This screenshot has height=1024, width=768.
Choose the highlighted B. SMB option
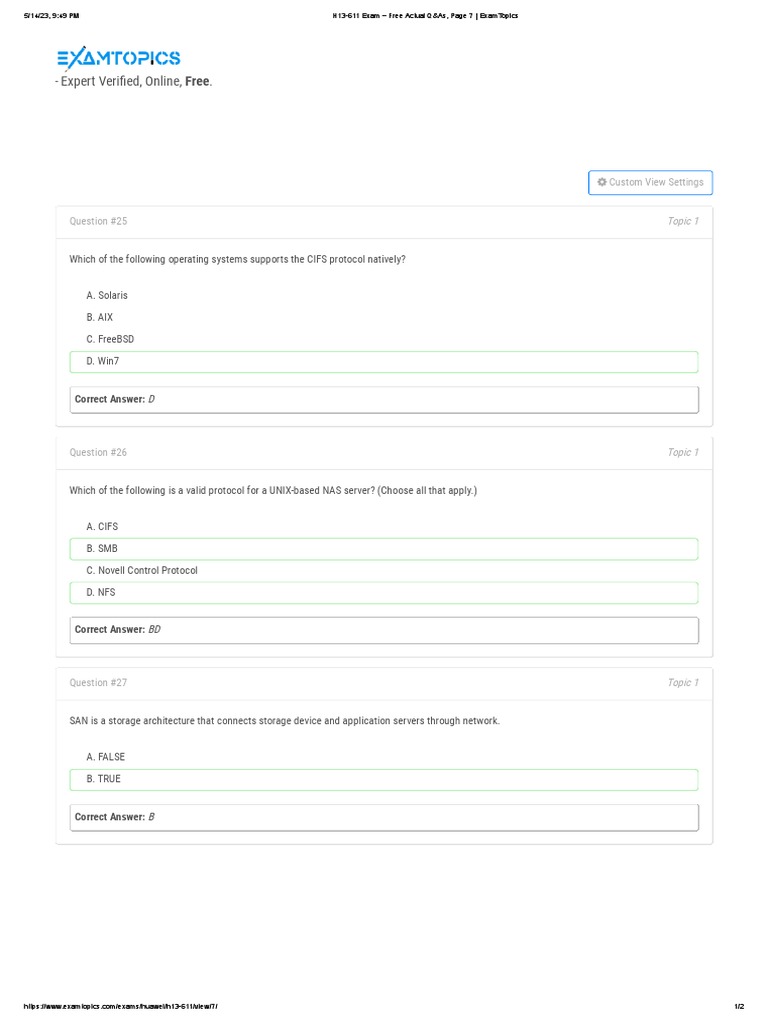[384, 548]
